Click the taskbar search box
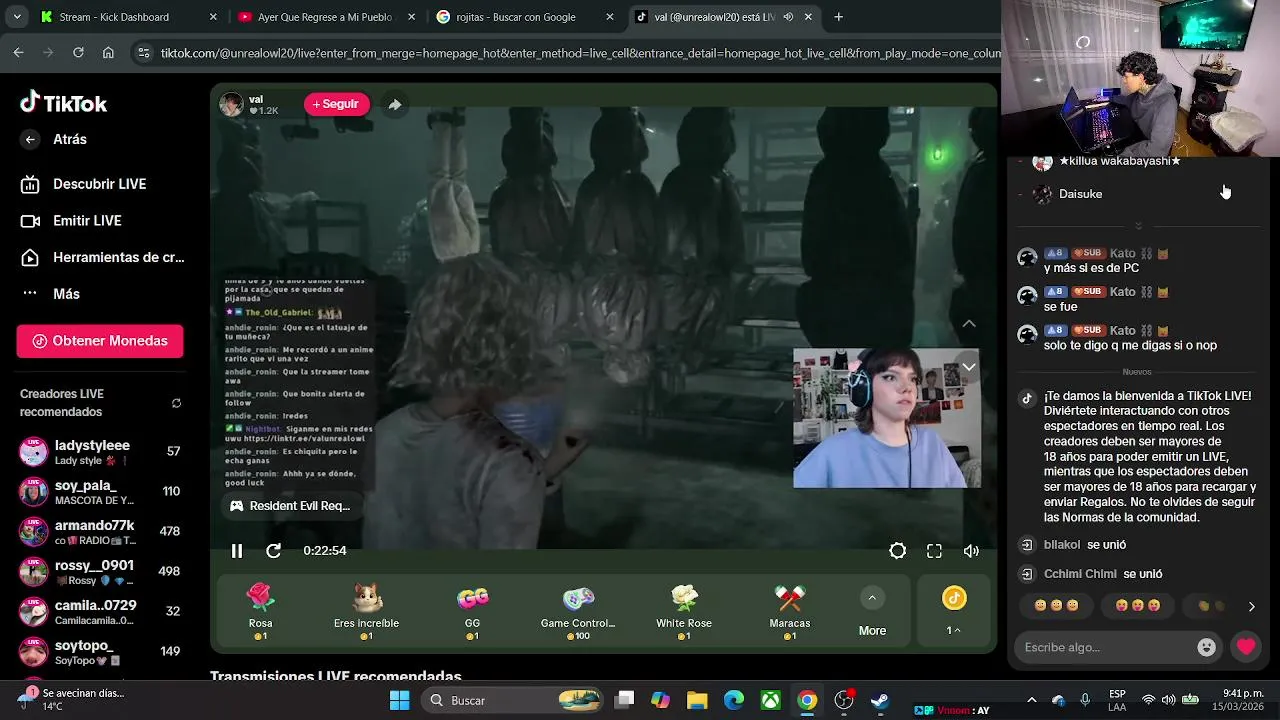The height and width of the screenshot is (720, 1280). pyautogui.click(x=512, y=700)
